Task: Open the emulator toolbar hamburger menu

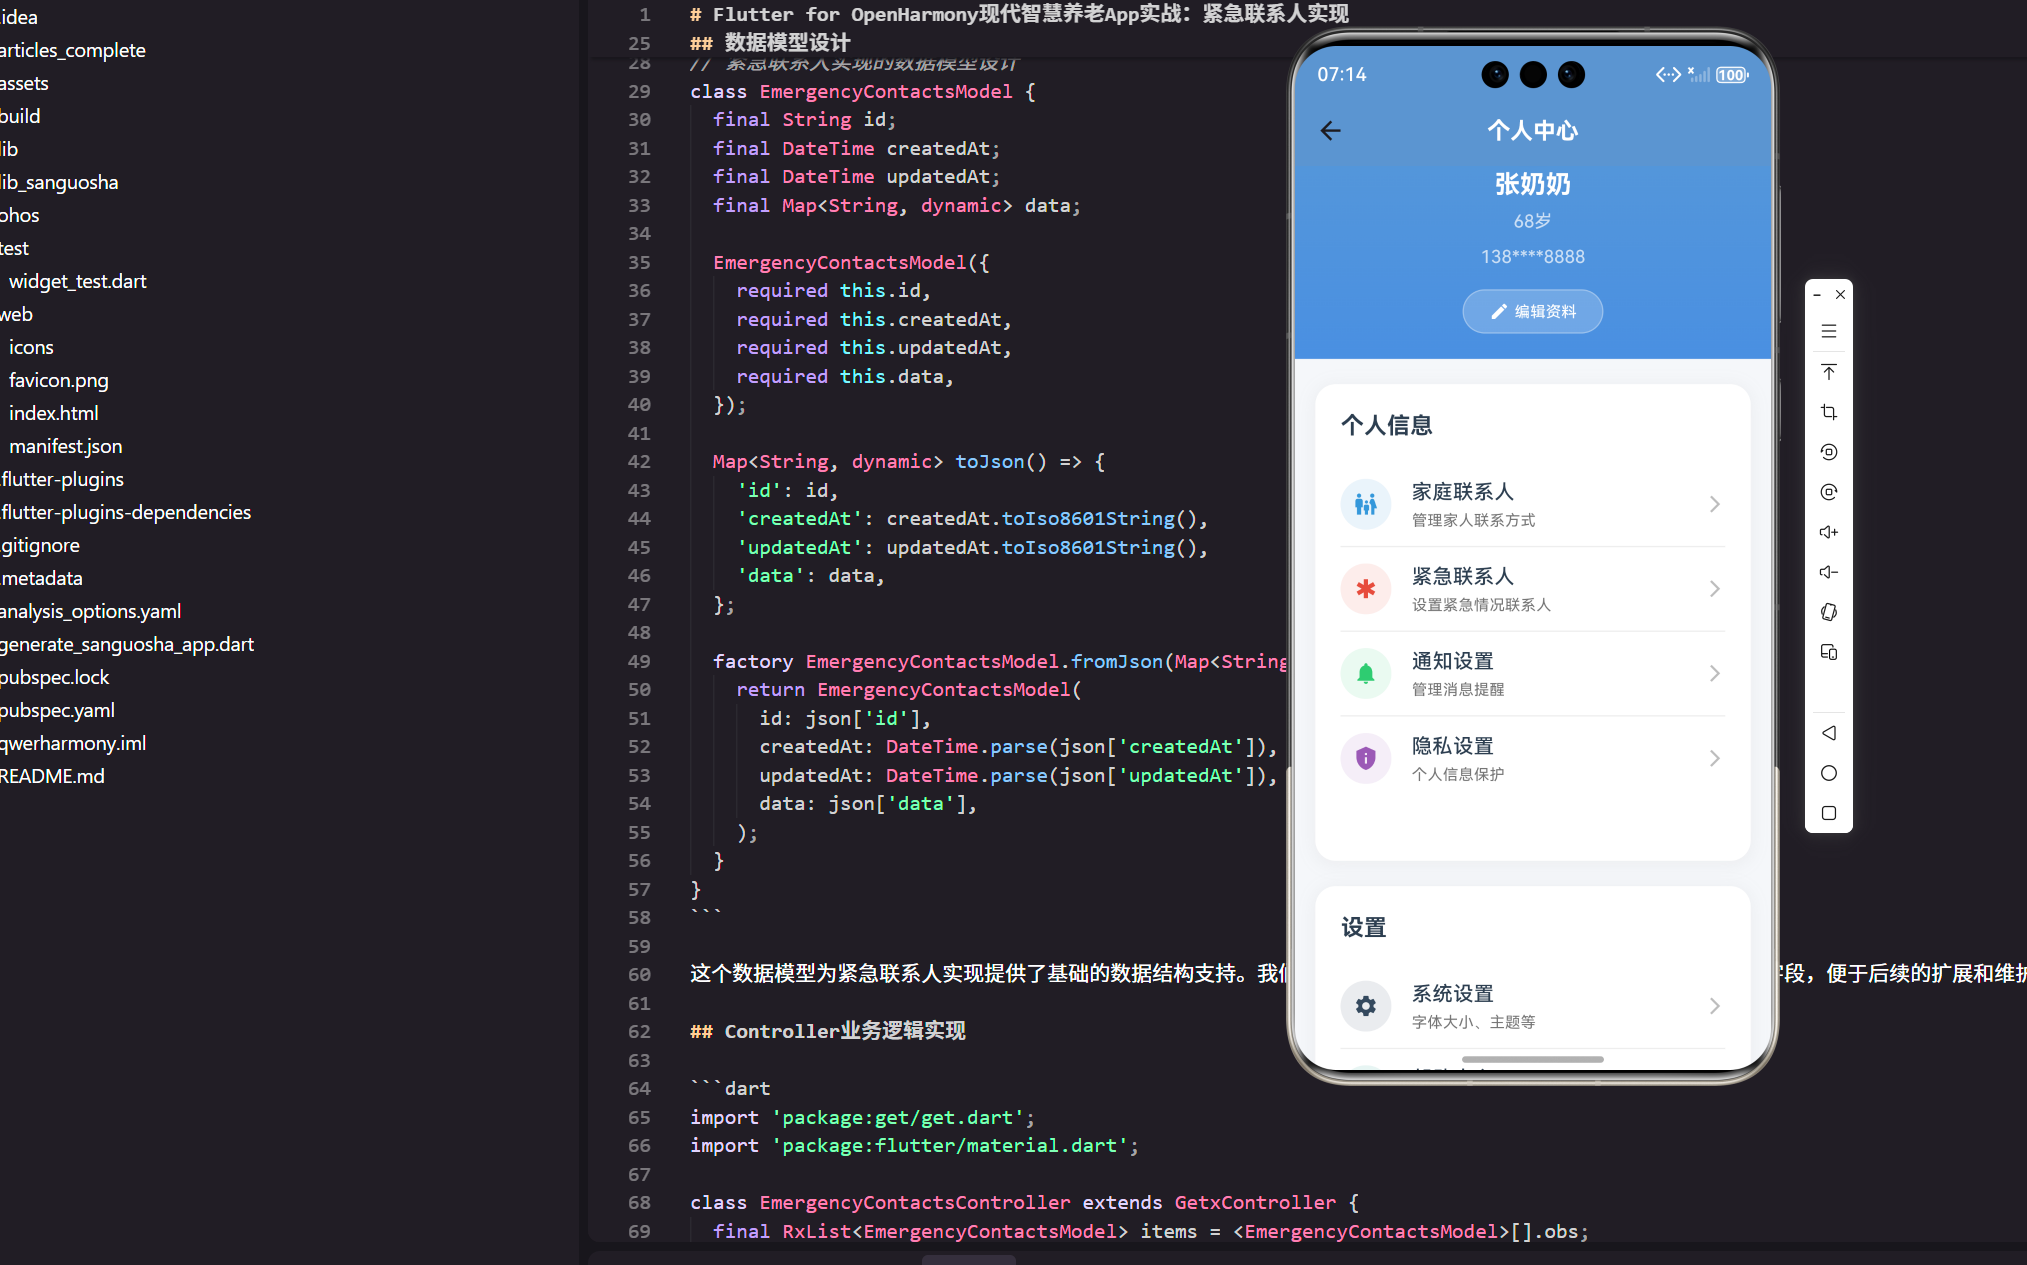Action: pos(1829,332)
